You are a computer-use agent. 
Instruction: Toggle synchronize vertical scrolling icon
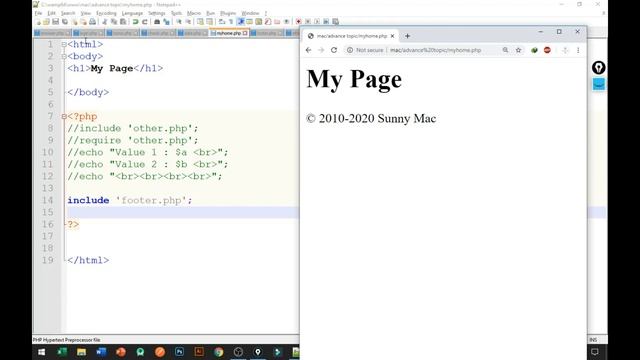[200, 22]
